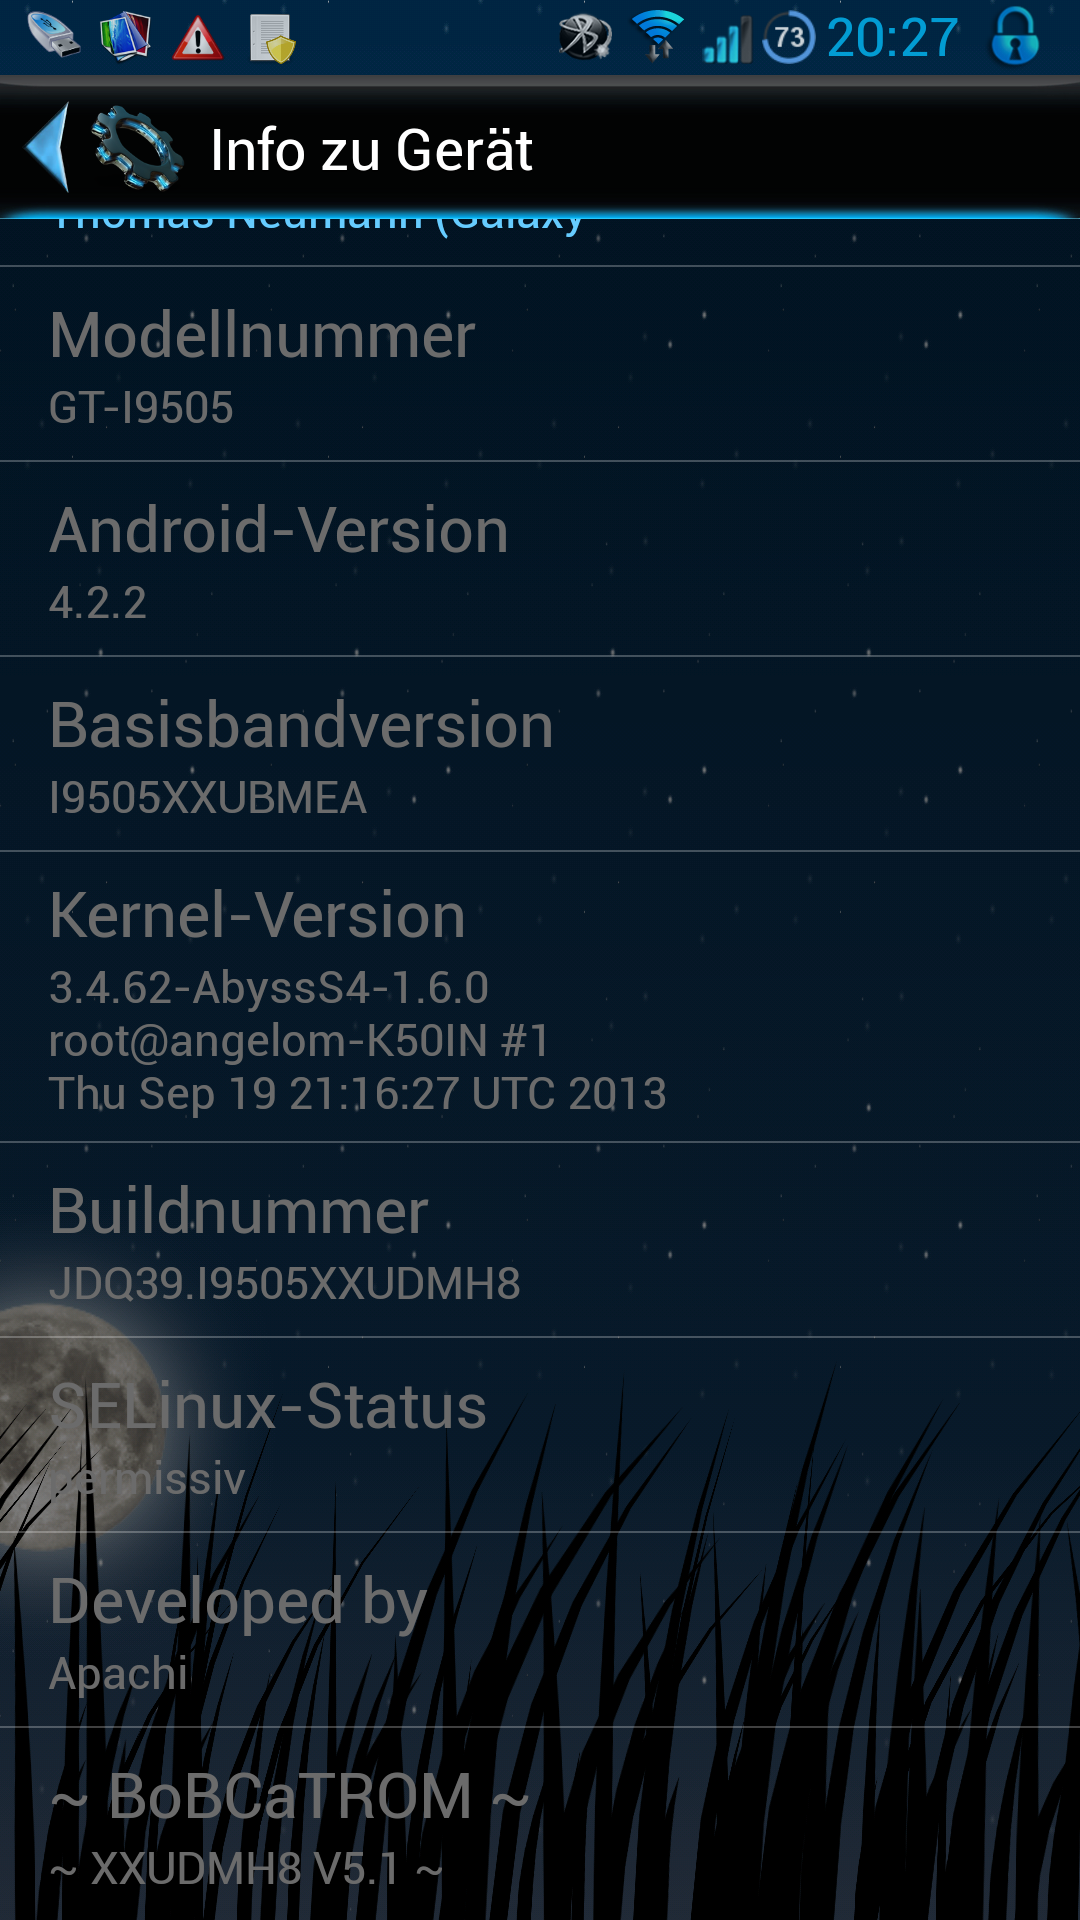Tap the blue back arrow
Screen dimensions: 1080x1920
pyautogui.click(x=48, y=148)
